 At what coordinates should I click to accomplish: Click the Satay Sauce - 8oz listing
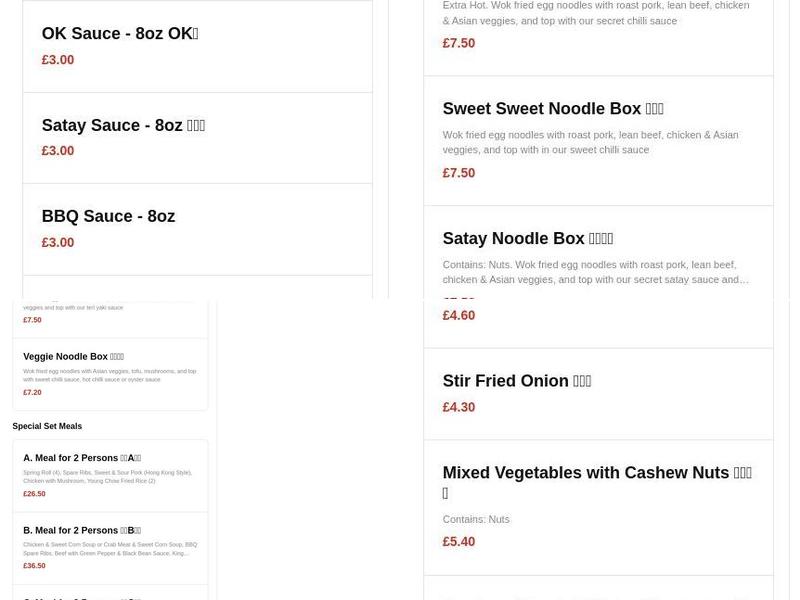122,125
